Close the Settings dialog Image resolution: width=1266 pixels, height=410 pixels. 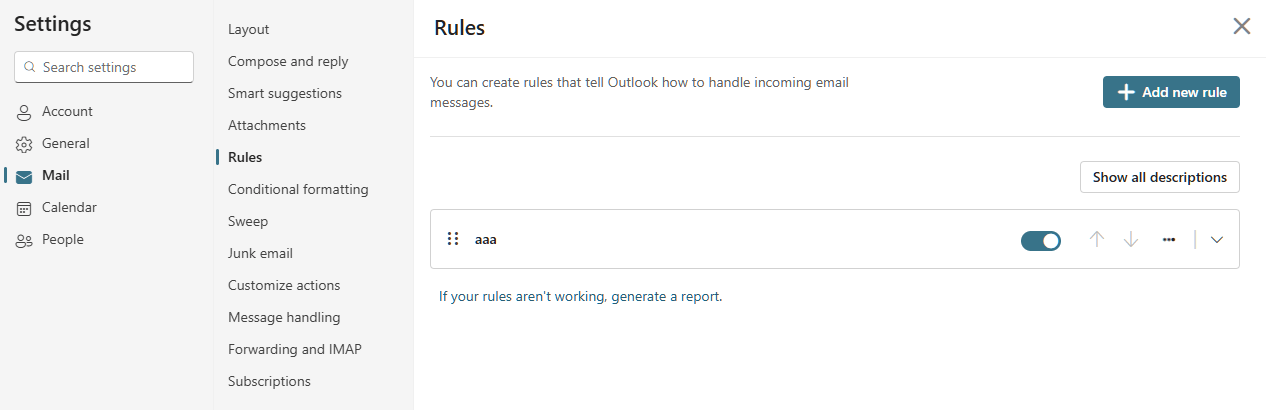[x=1241, y=26]
